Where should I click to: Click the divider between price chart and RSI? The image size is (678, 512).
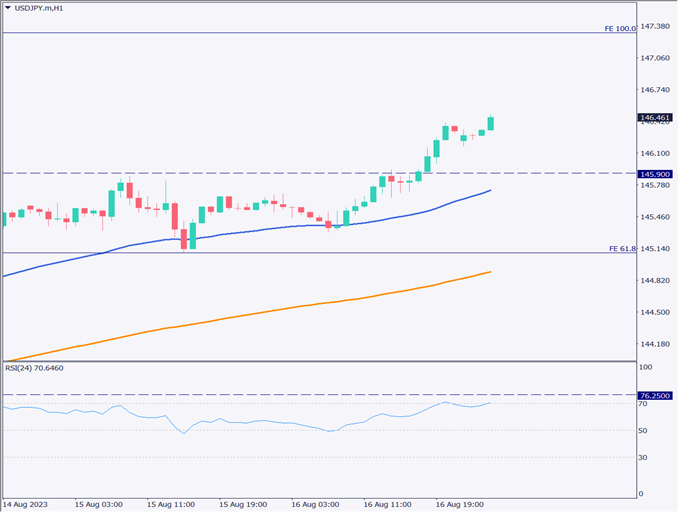click(x=318, y=362)
